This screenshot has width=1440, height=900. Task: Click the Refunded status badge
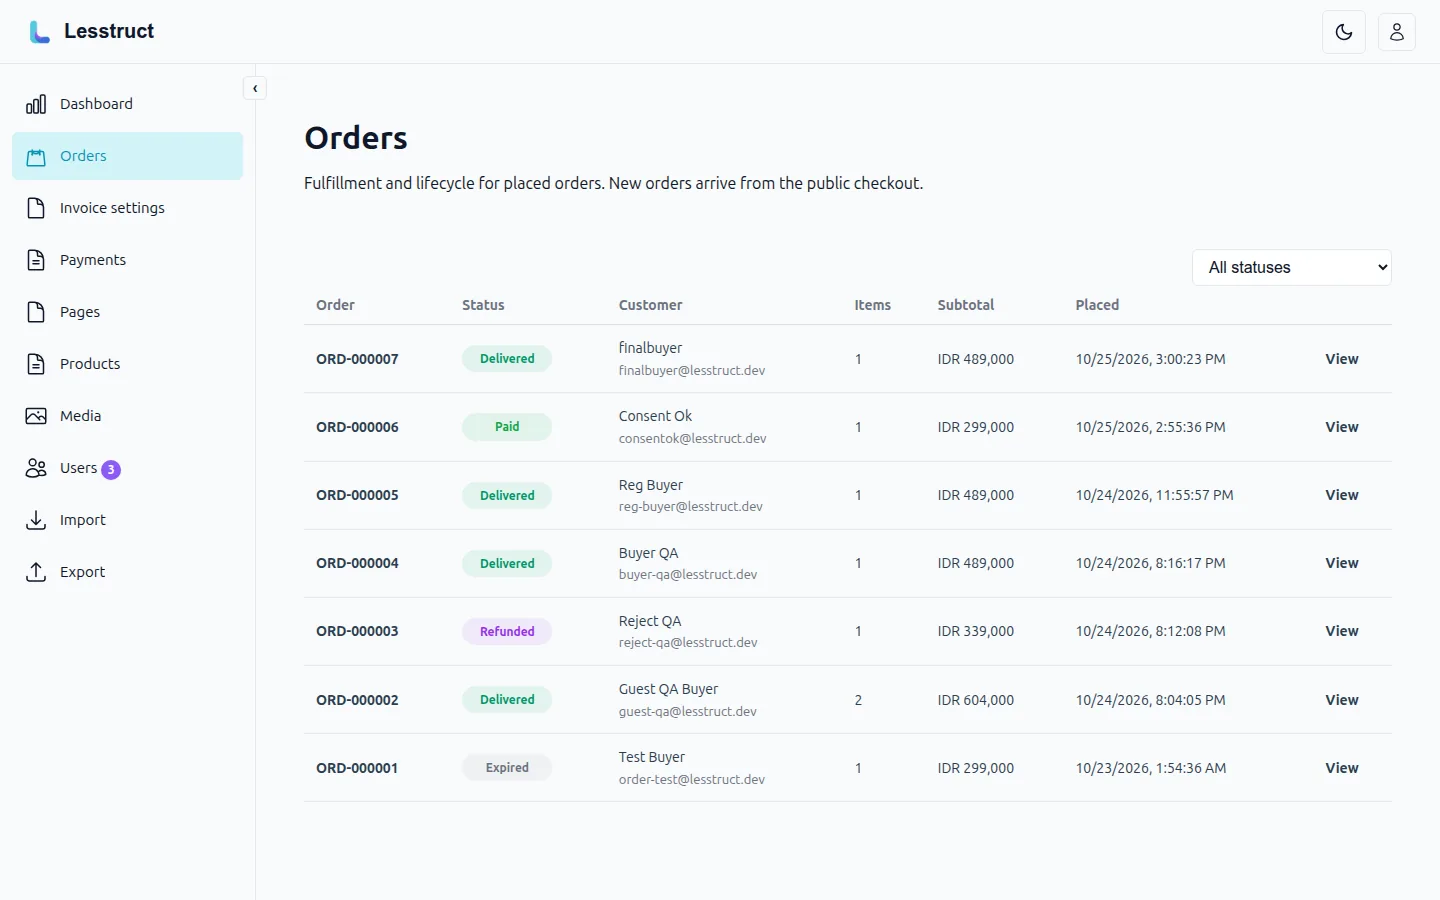[507, 631]
